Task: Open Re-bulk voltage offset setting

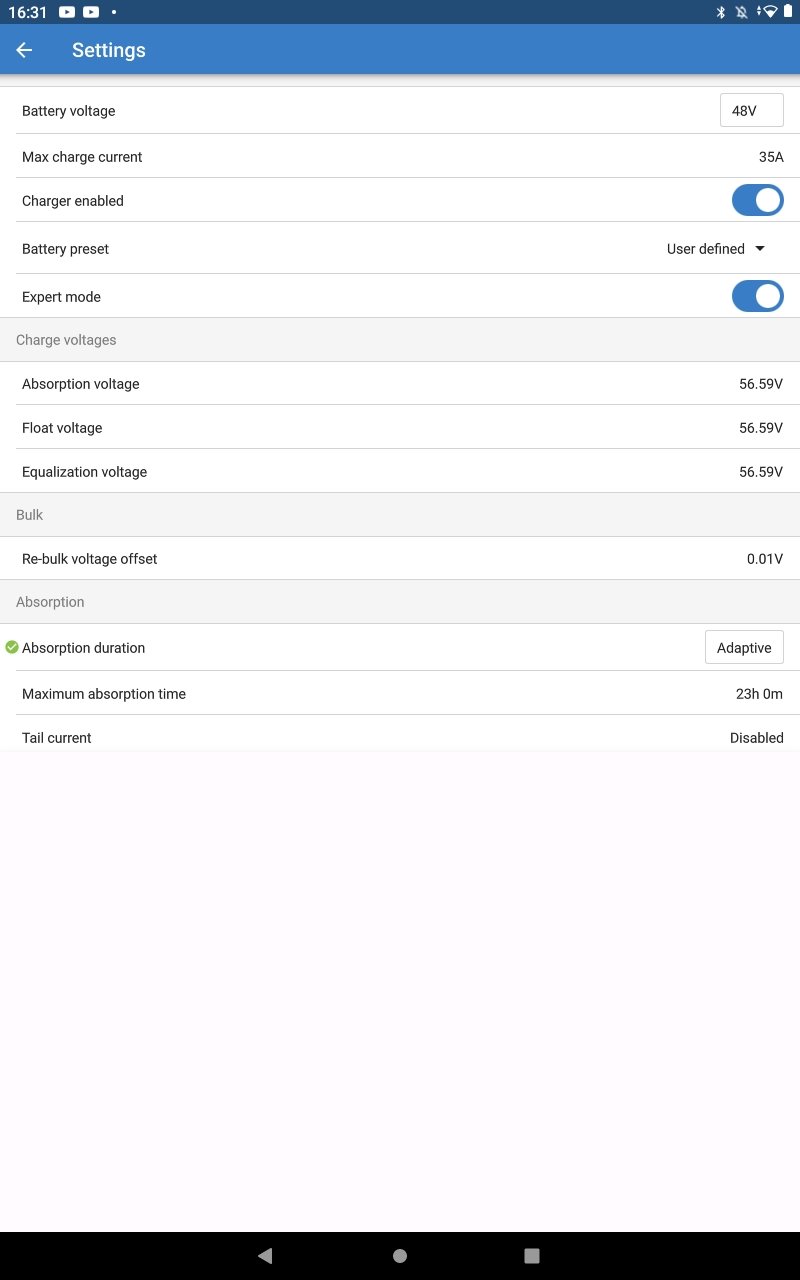Action: [400, 559]
